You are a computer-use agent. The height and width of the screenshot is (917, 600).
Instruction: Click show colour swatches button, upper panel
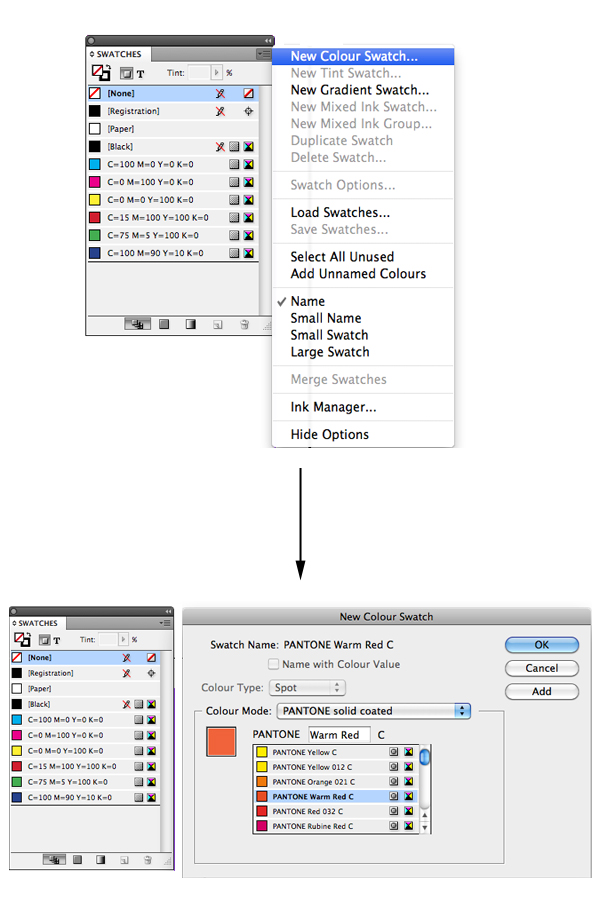click(164, 324)
